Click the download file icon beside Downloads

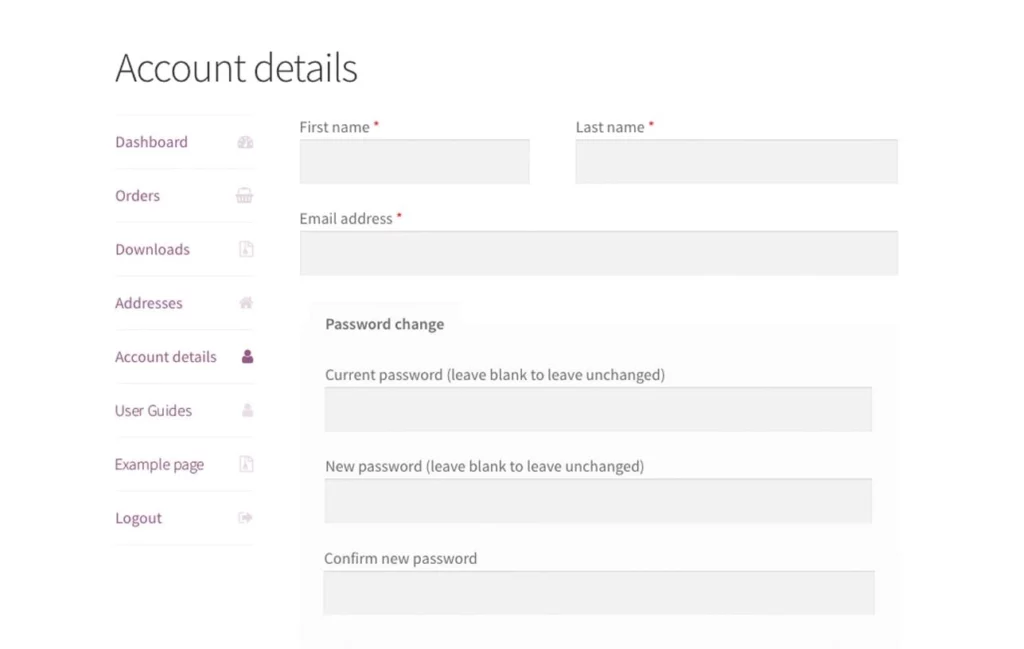[x=245, y=249]
